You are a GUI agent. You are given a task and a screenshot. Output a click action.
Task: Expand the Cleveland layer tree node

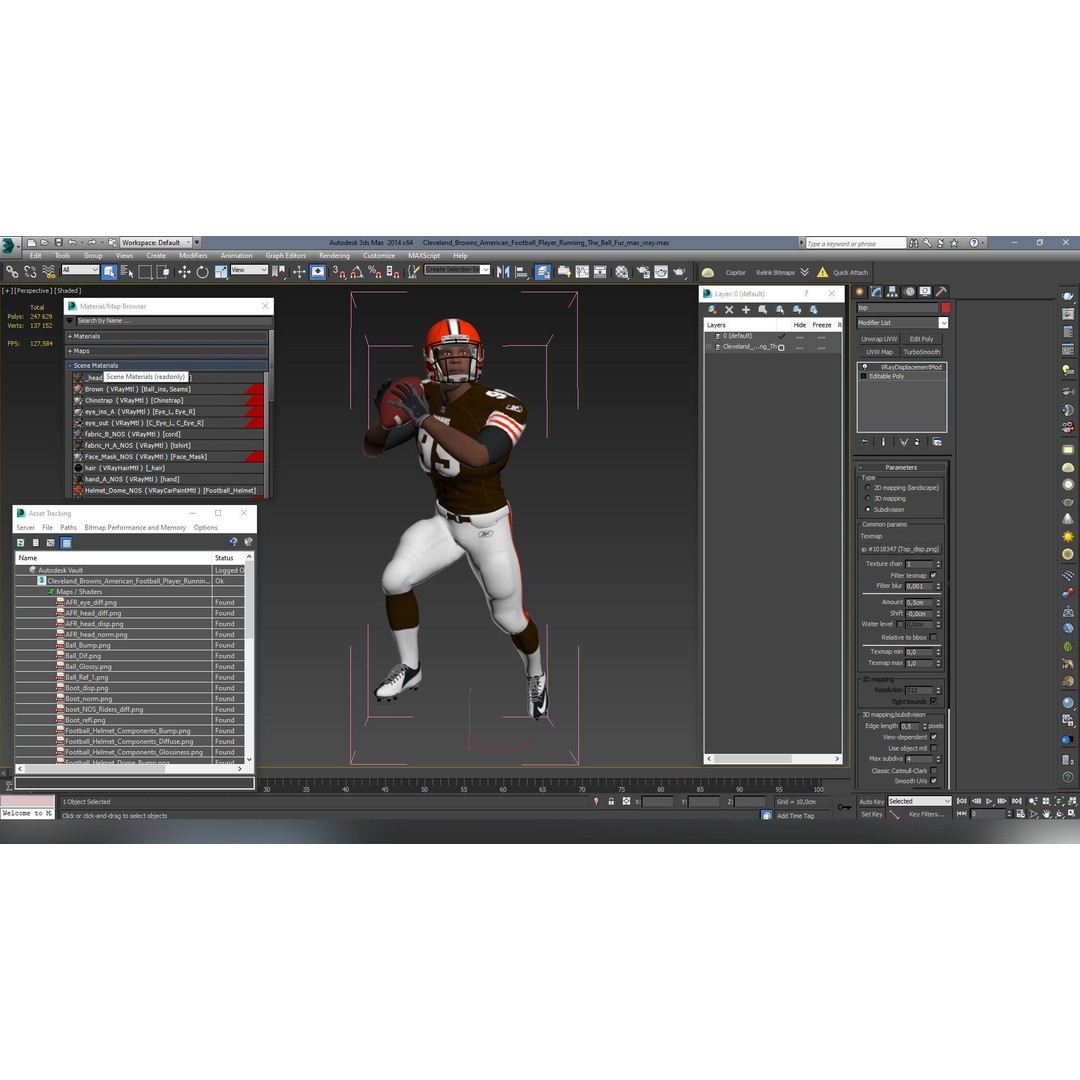click(x=709, y=347)
